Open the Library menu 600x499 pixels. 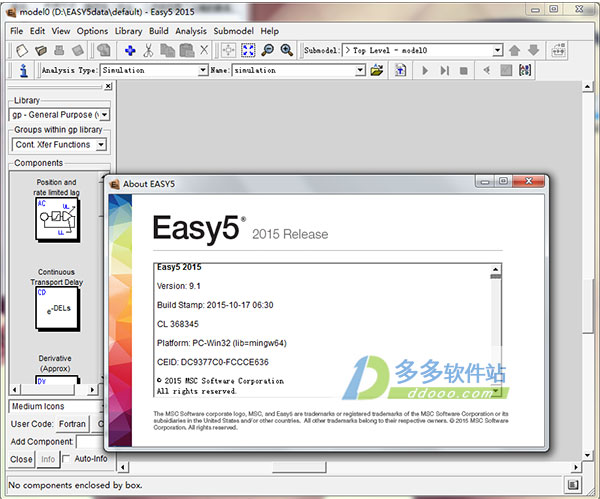point(128,31)
